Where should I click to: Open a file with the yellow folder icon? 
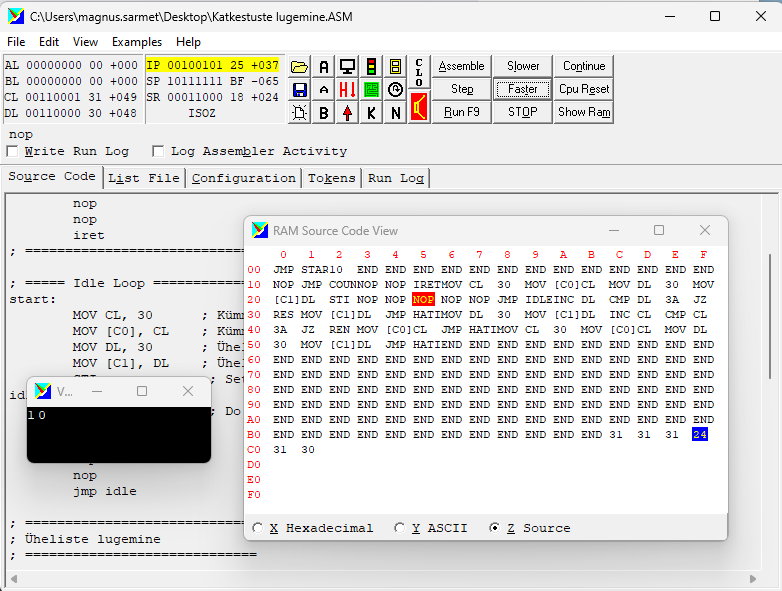(299, 66)
